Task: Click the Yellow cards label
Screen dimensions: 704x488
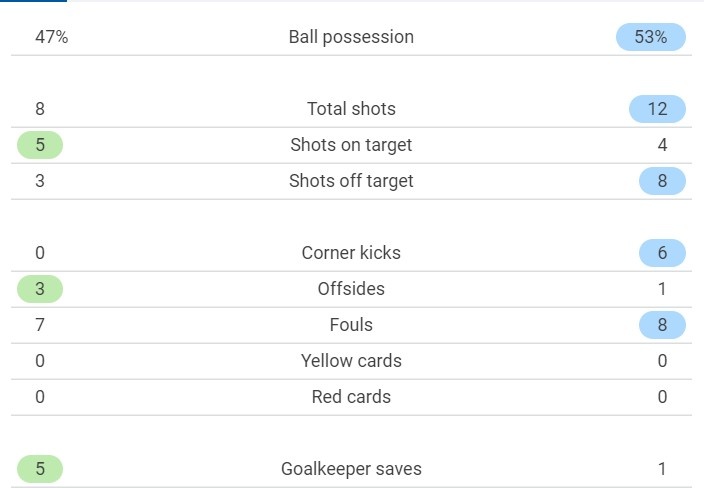Action: 351,361
